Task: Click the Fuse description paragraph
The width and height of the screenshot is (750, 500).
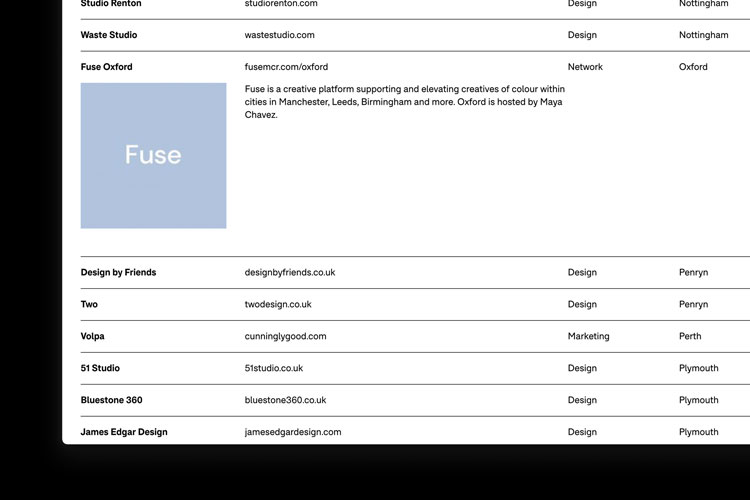Action: coord(405,102)
